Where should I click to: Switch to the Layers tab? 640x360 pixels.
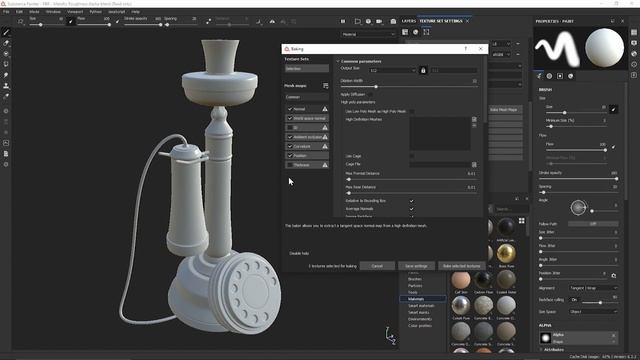(409, 21)
